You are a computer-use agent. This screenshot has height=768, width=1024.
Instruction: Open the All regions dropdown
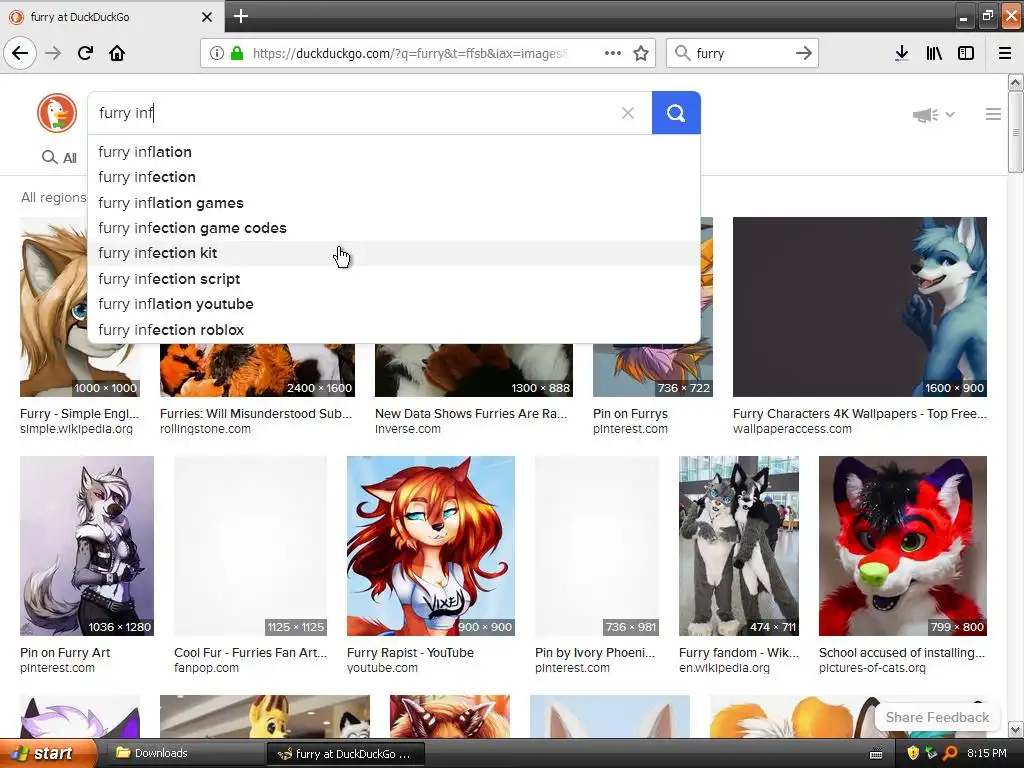coord(54,197)
